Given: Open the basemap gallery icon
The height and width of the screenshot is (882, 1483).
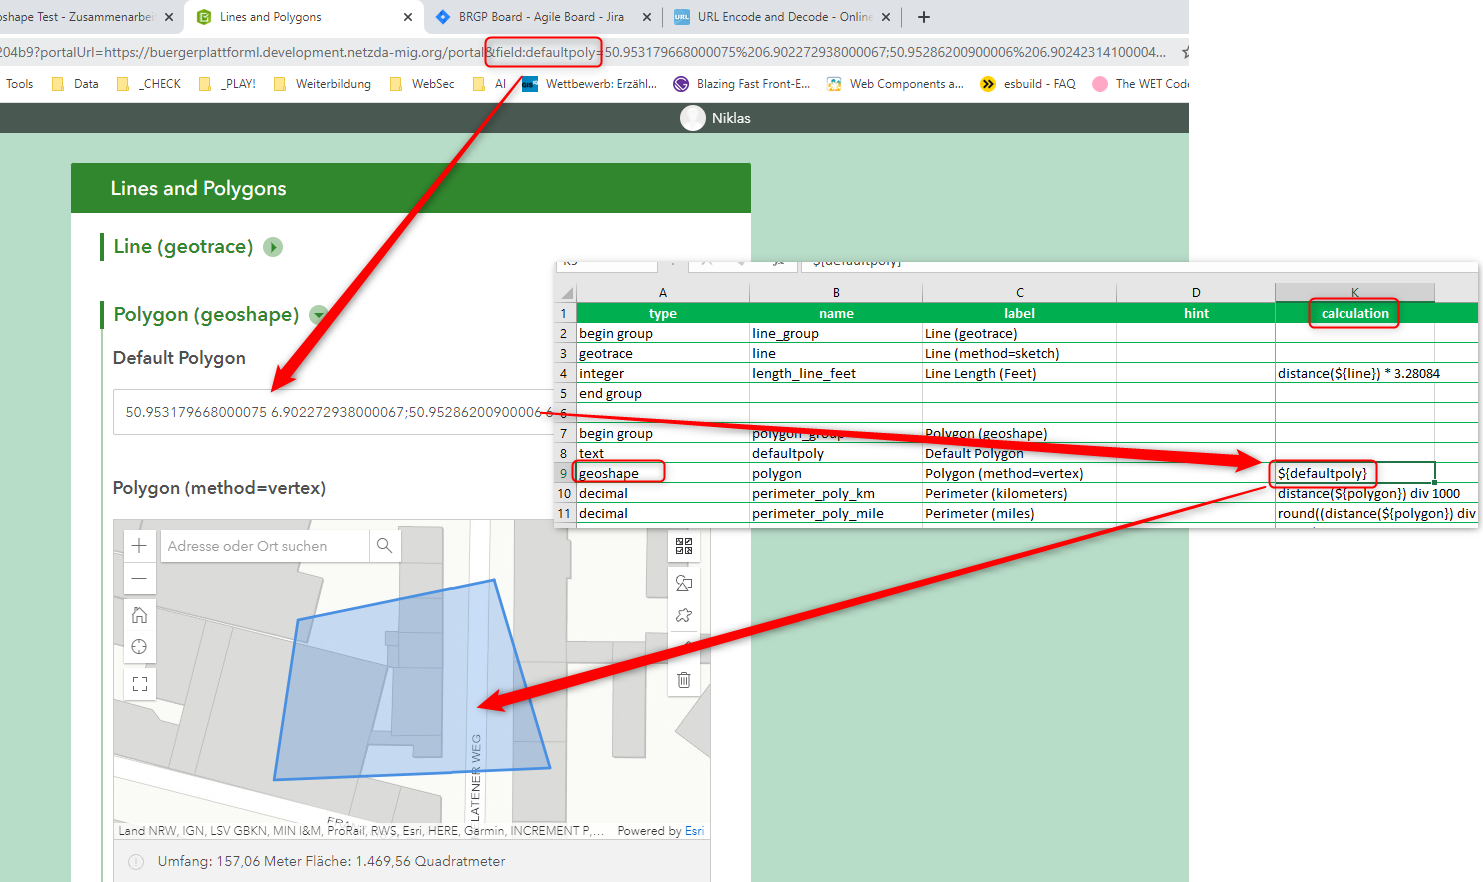Looking at the screenshot, I should click(x=684, y=546).
